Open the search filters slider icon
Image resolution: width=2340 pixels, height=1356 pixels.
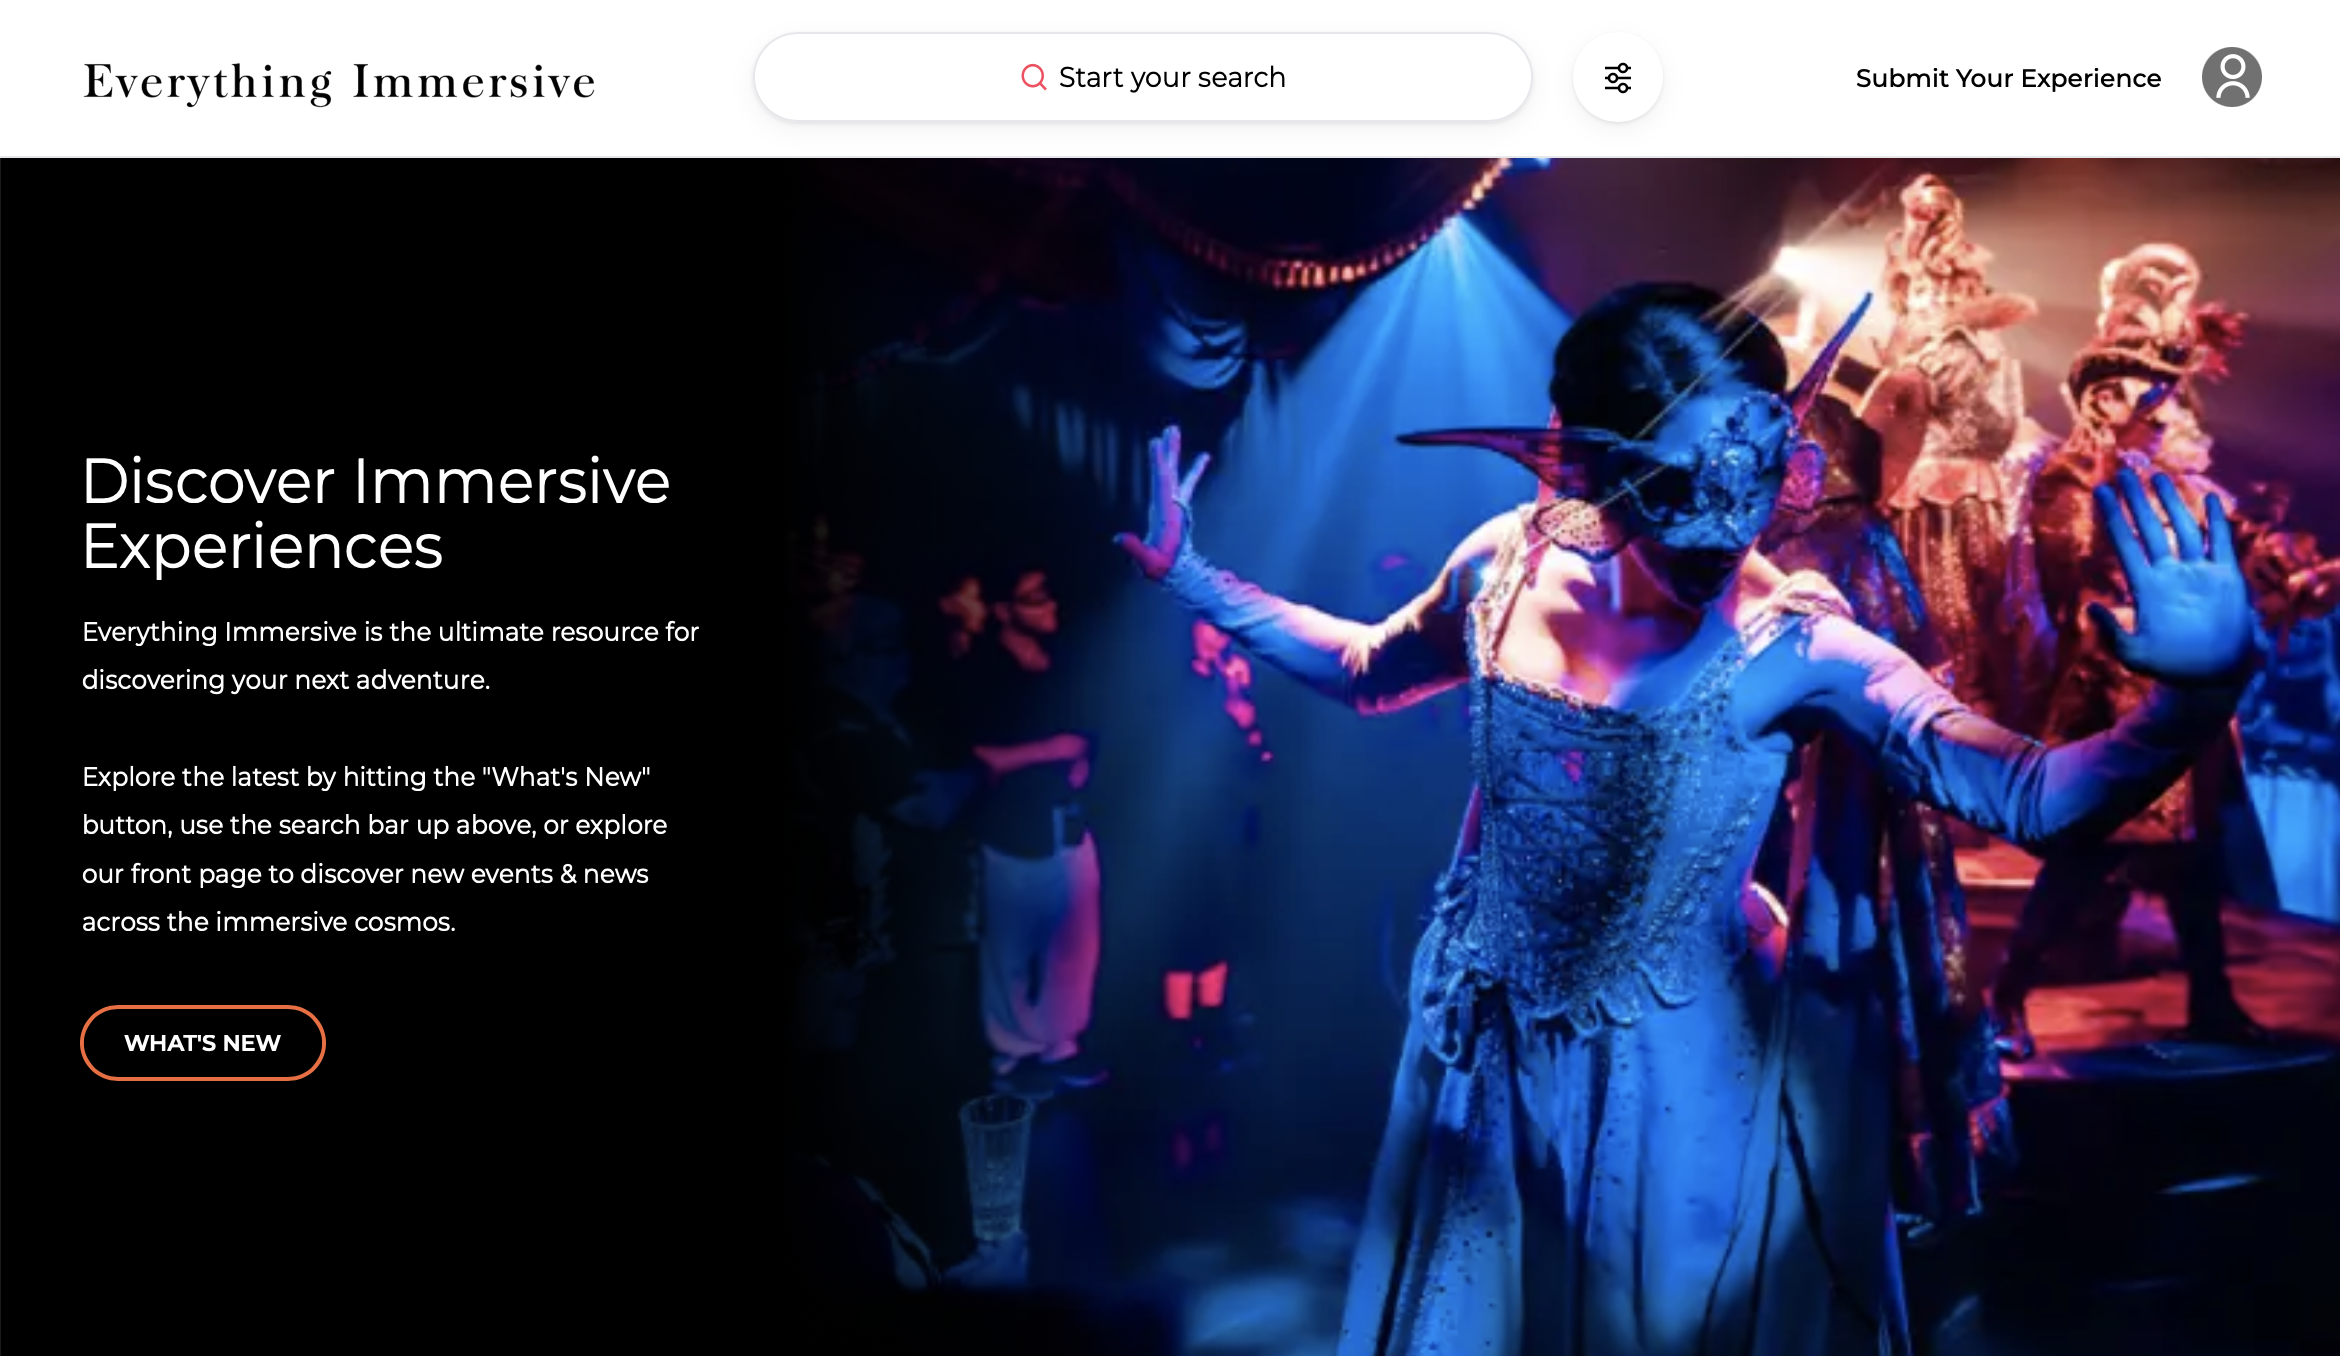point(1617,77)
